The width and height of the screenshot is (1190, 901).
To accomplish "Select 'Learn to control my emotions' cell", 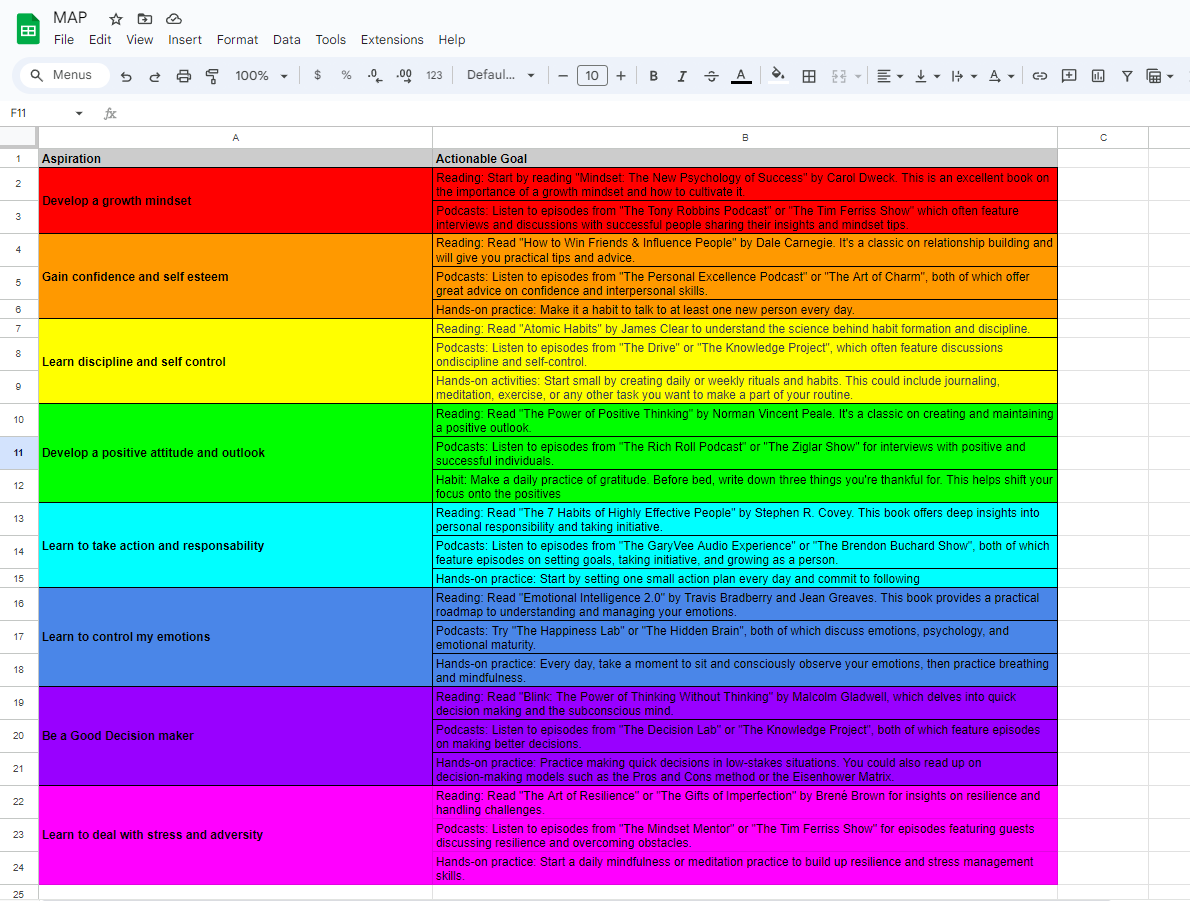I will pos(235,637).
